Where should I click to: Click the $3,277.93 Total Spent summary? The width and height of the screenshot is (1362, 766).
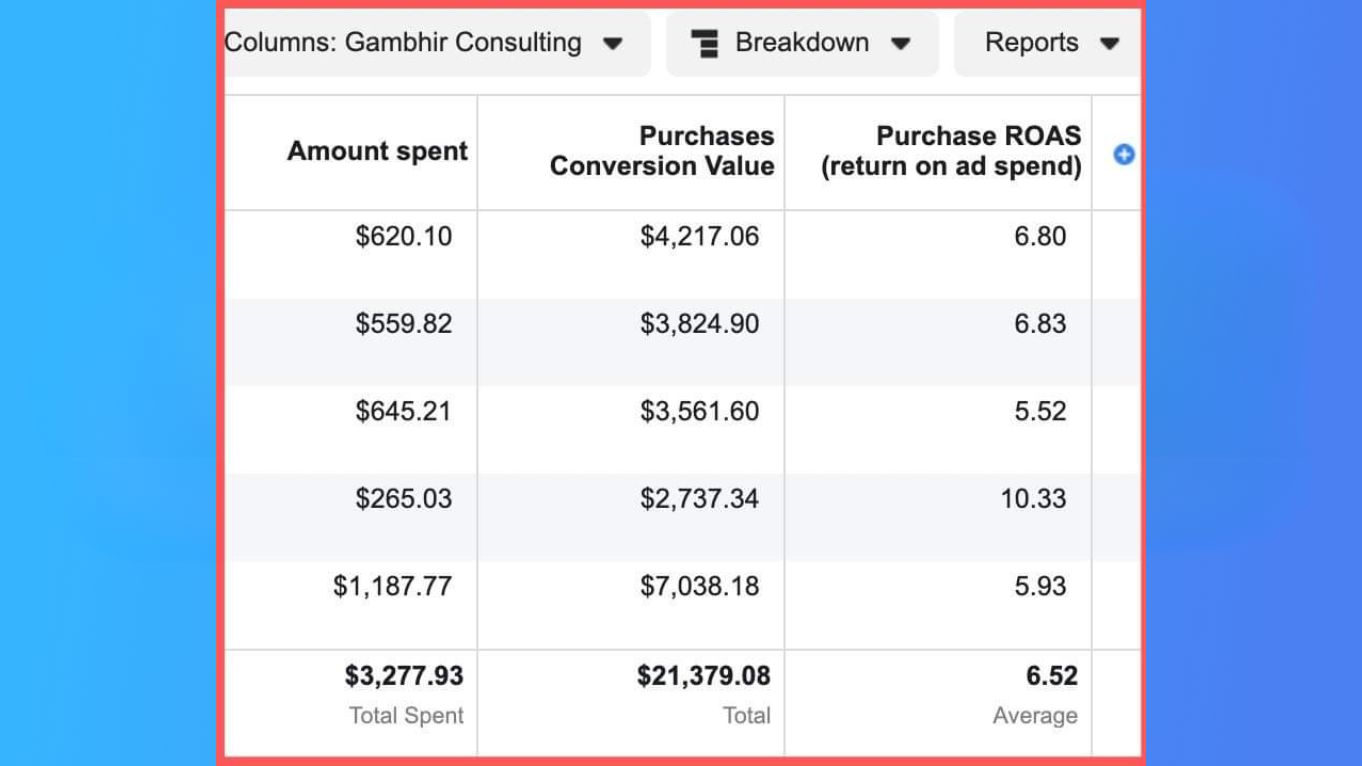click(x=404, y=677)
